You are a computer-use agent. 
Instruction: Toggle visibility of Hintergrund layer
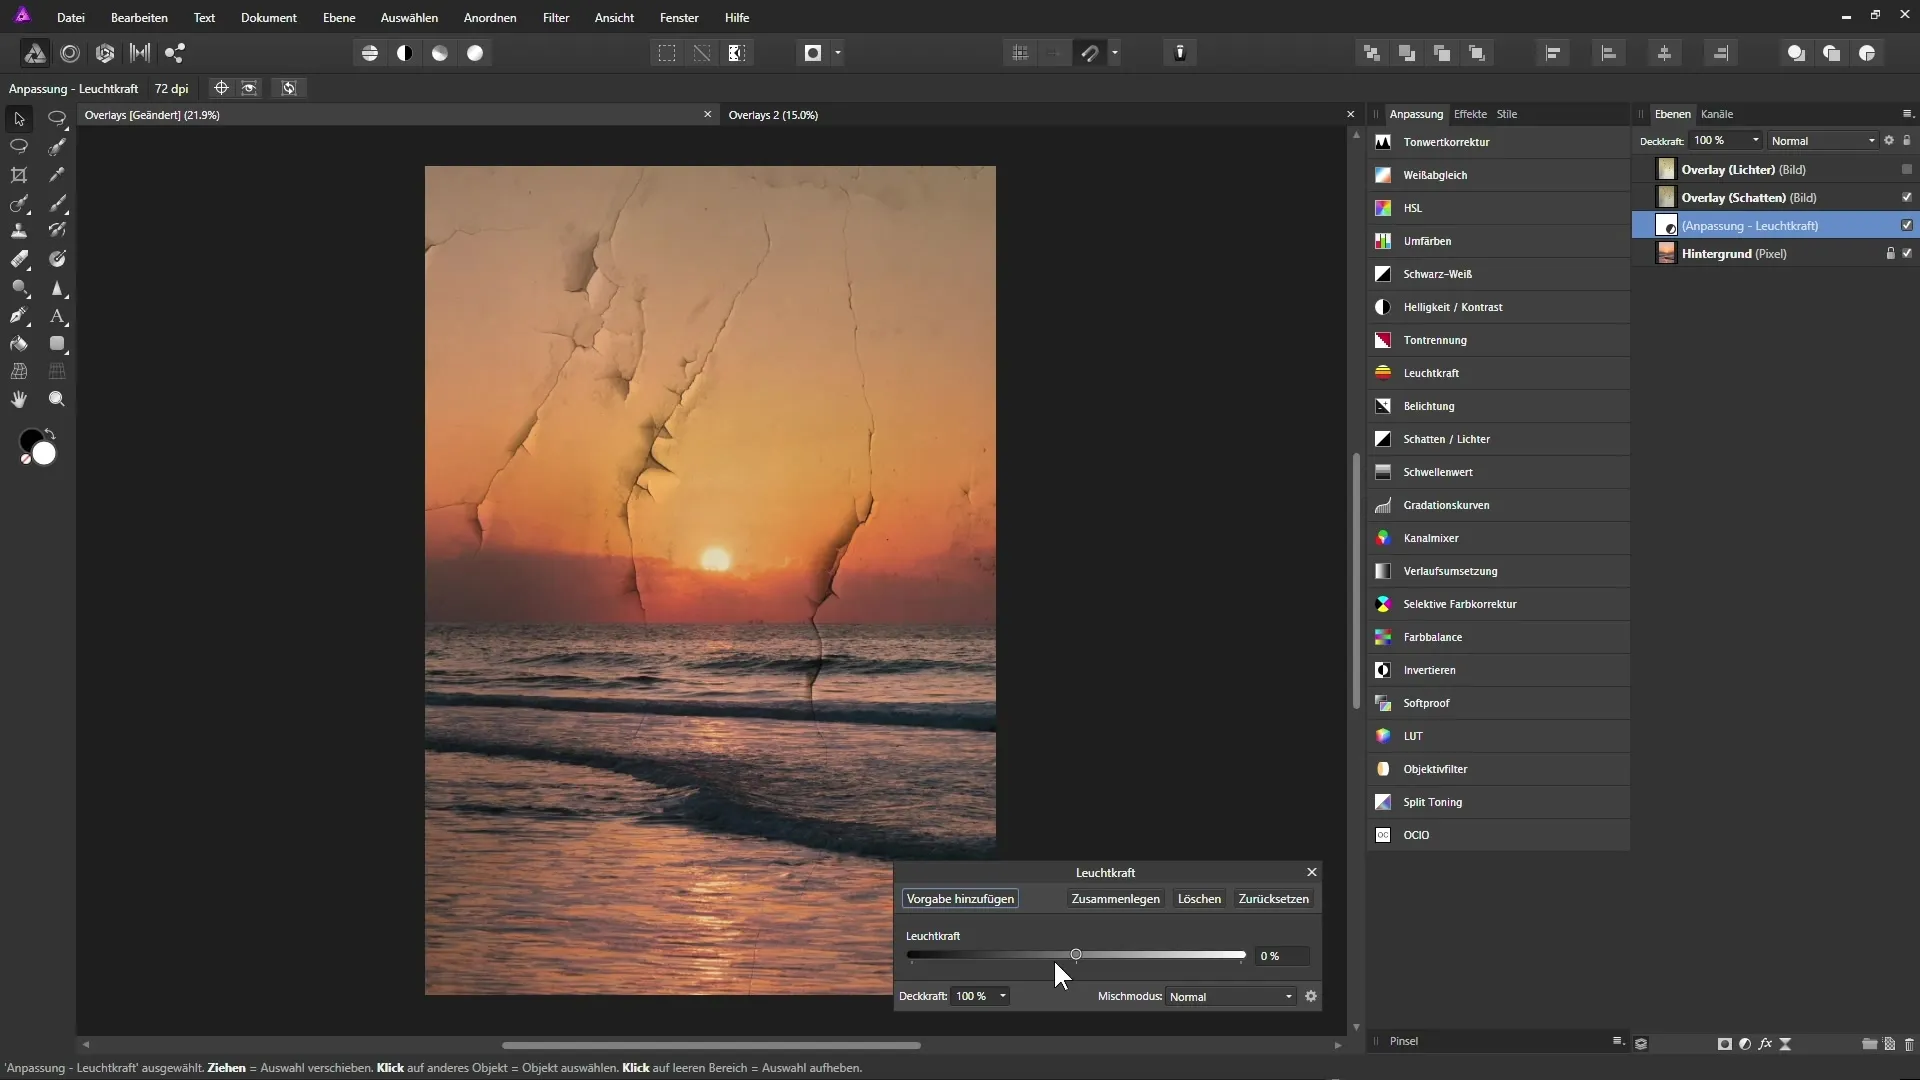click(x=1907, y=253)
